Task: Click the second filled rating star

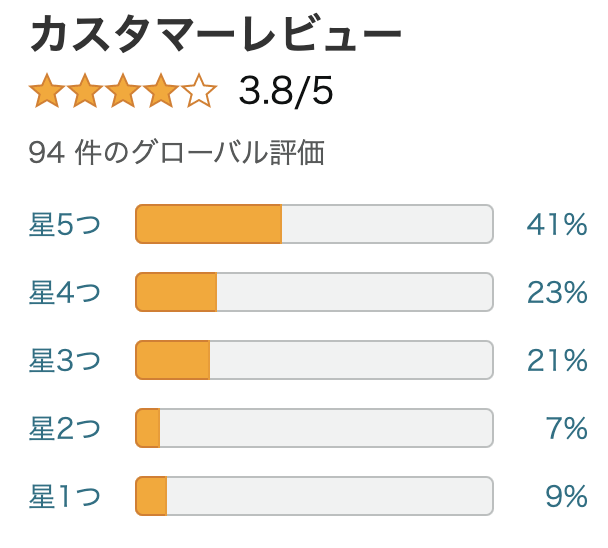Action: (x=85, y=90)
